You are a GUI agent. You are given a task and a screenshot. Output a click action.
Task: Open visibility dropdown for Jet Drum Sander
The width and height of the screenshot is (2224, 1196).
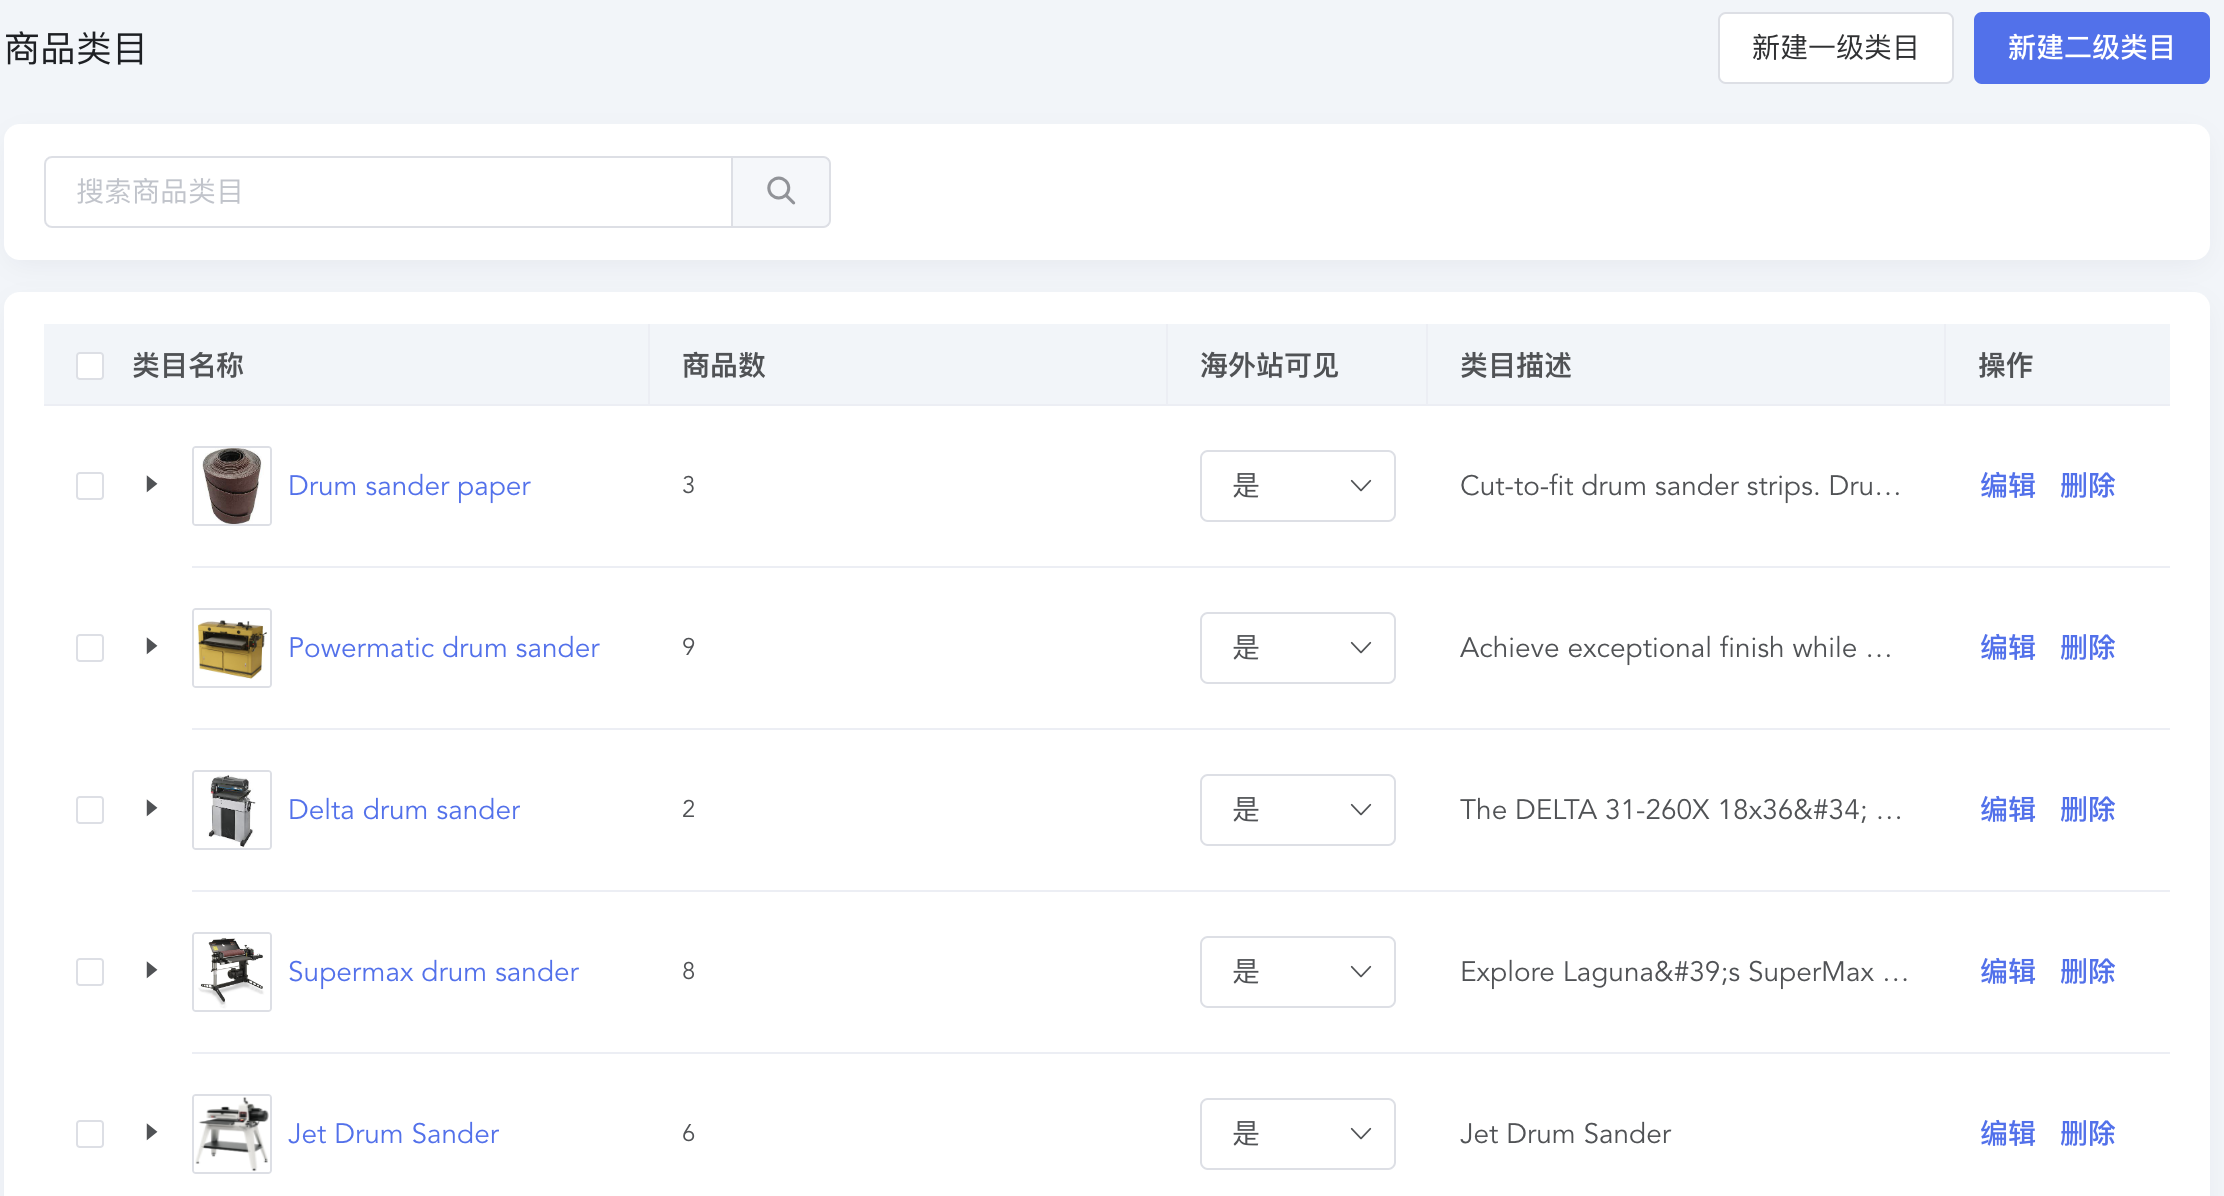point(1298,1134)
